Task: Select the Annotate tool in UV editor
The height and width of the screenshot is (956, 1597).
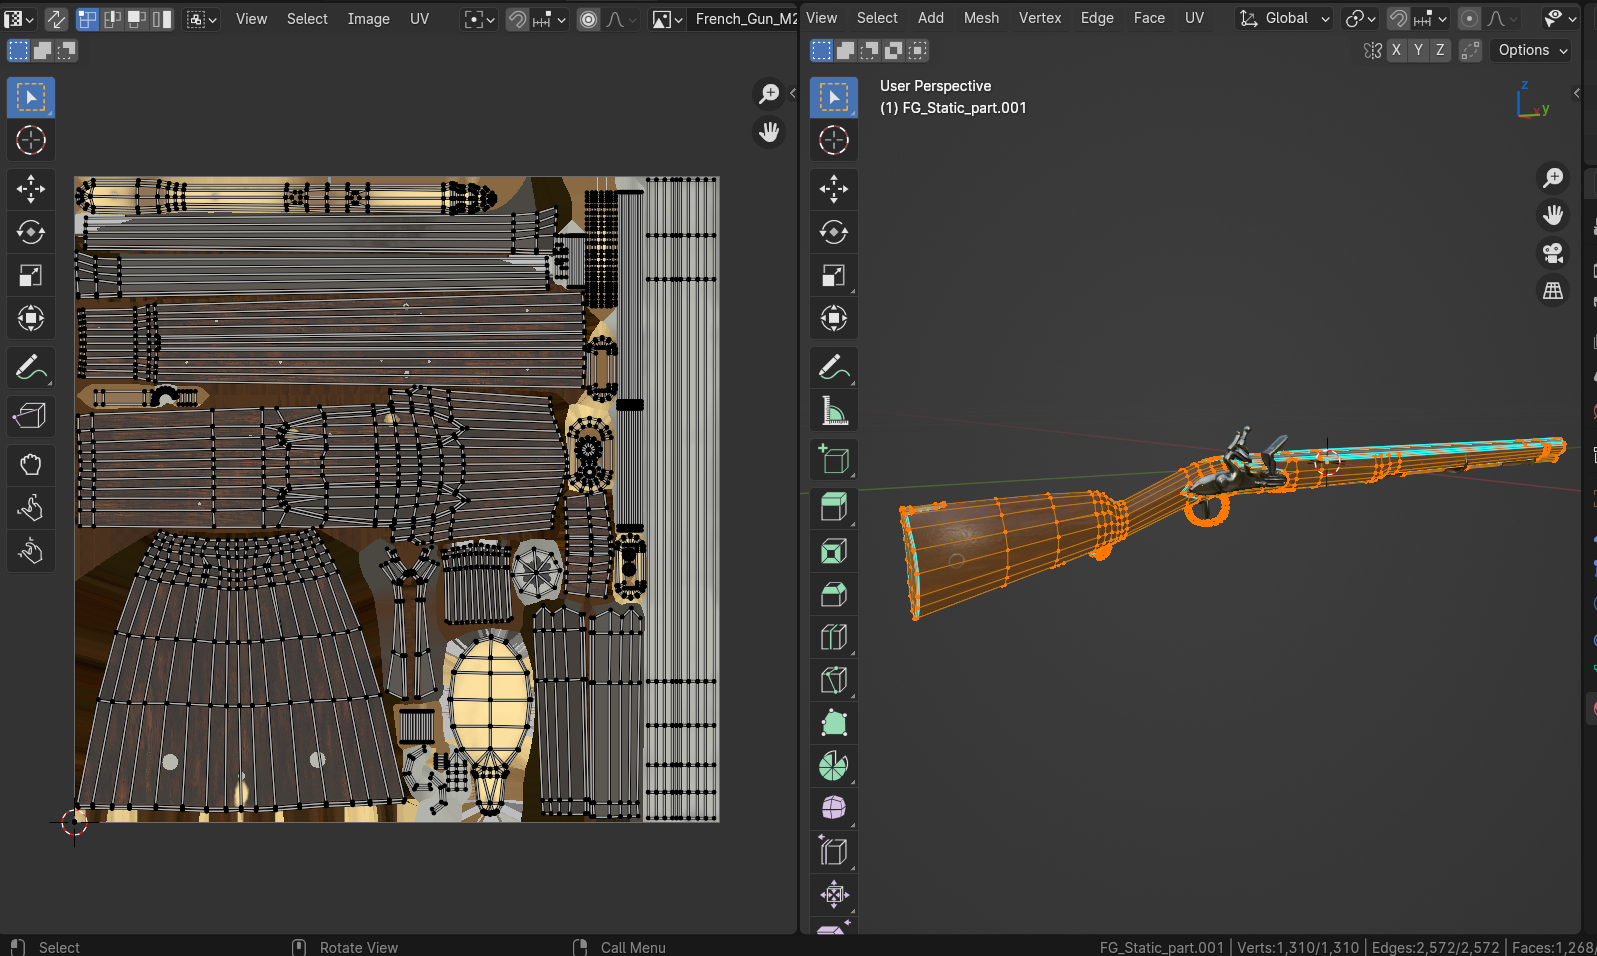Action: click(x=30, y=368)
